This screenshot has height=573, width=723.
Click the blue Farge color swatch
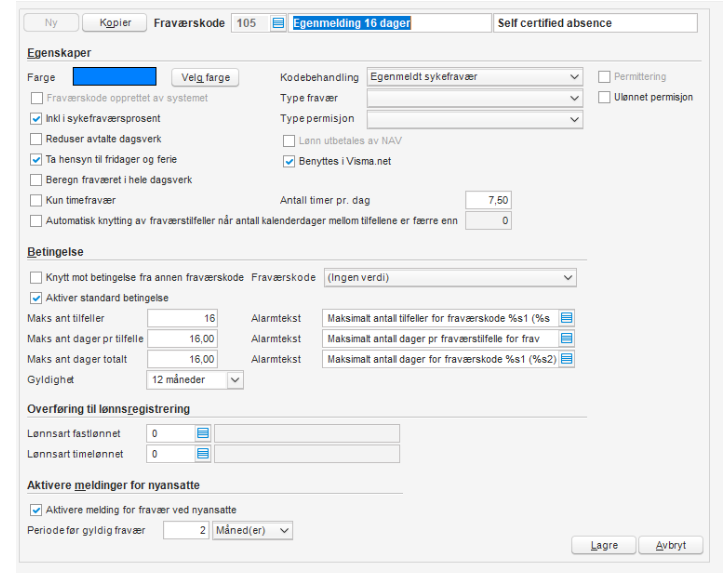click(x=115, y=76)
